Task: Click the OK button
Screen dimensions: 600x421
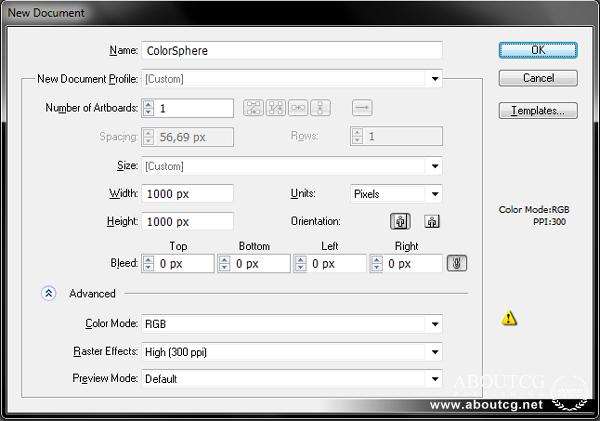Action: pos(537,49)
